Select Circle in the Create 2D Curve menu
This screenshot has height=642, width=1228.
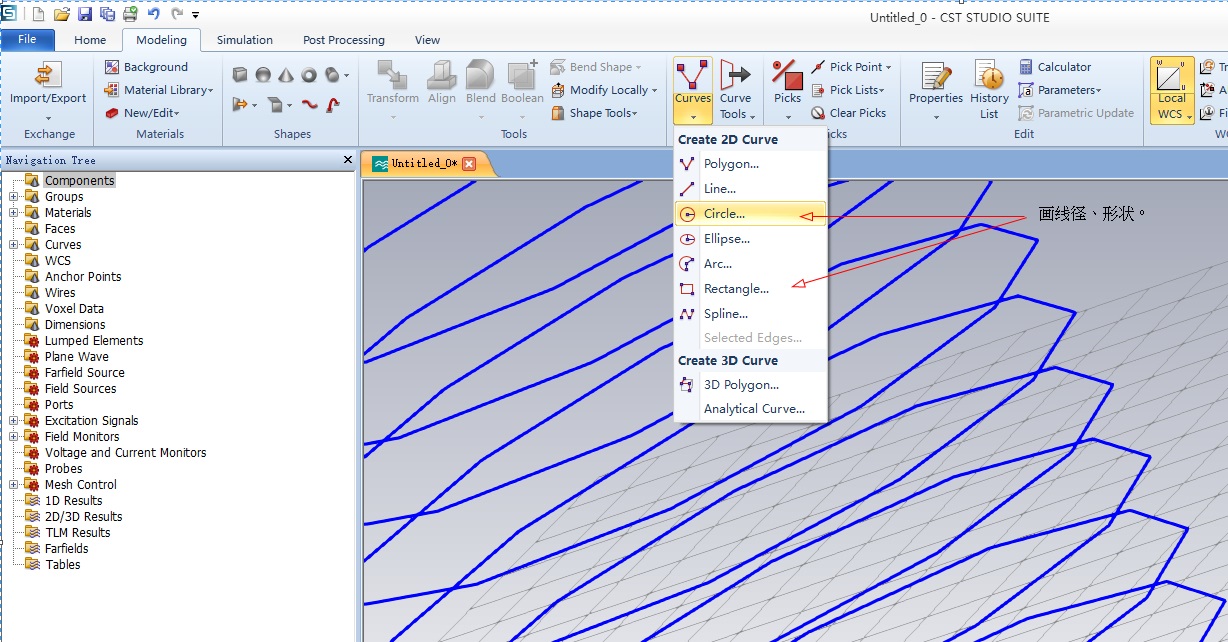(x=751, y=214)
